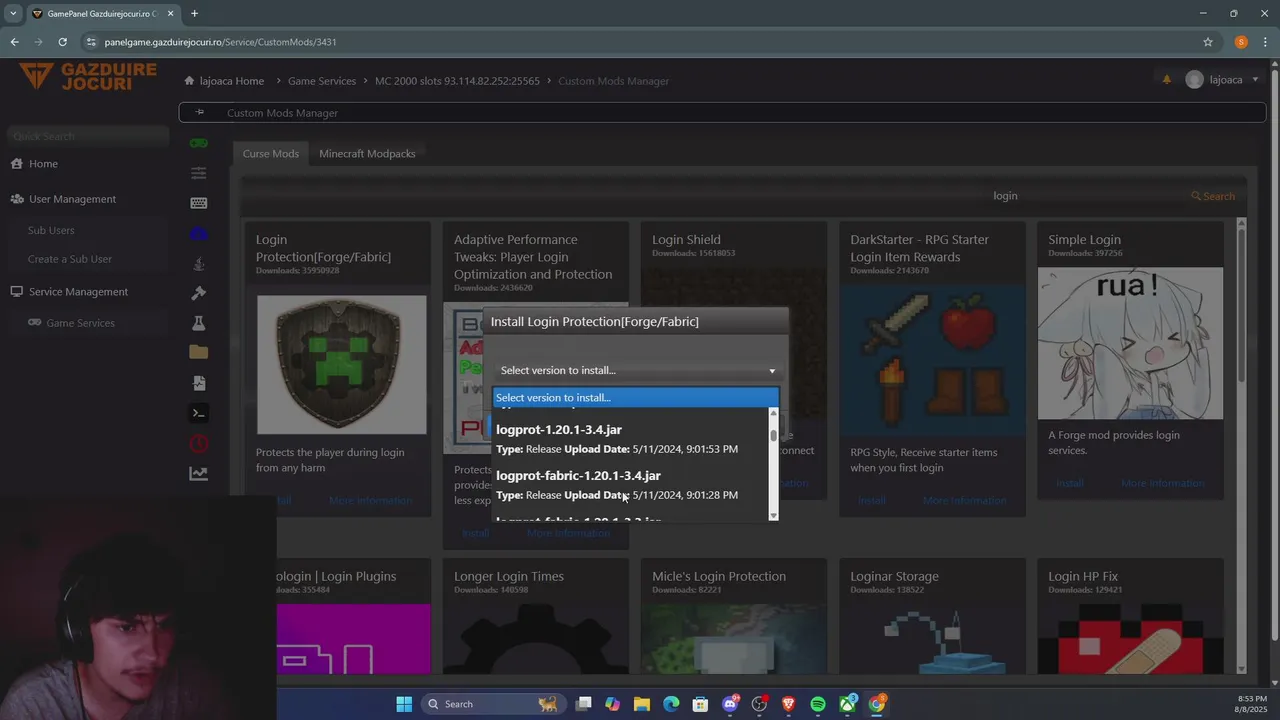This screenshot has width=1280, height=720.
Task: Open Brave browser from the taskbar
Action: point(789,704)
